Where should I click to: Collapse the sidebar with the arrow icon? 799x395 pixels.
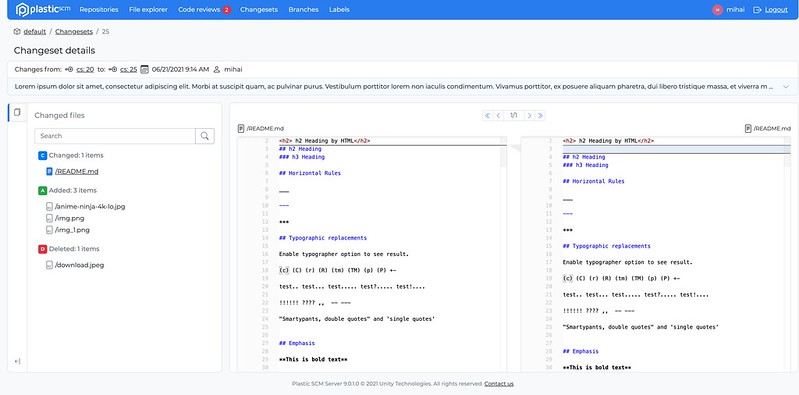tap(17, 361)
